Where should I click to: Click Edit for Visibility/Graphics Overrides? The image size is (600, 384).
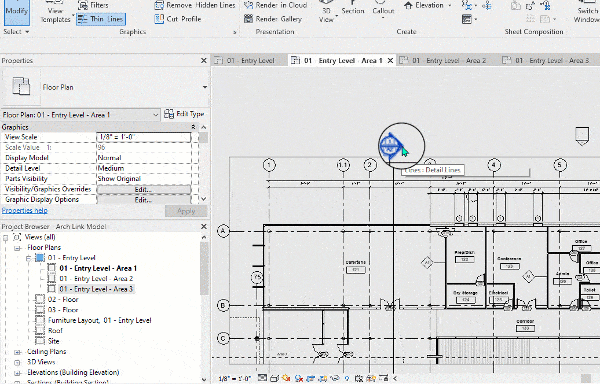pos(143,189)
